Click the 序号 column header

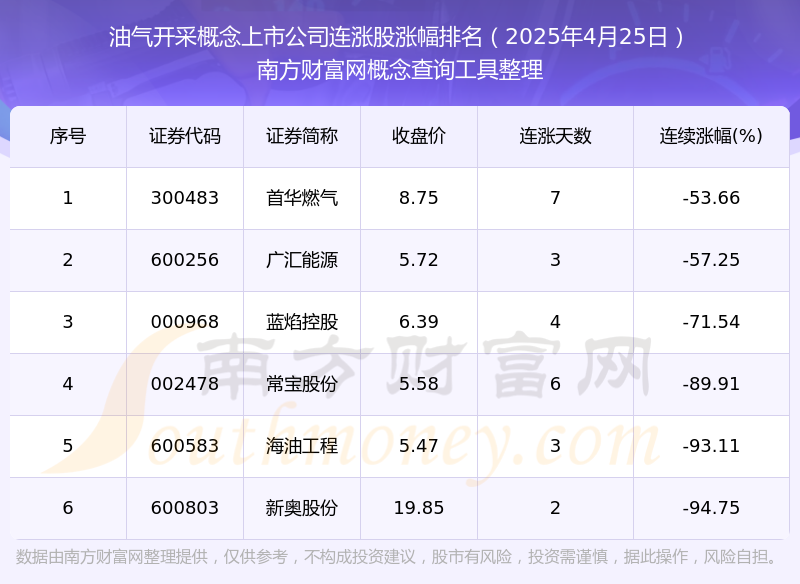pos(68,136)
